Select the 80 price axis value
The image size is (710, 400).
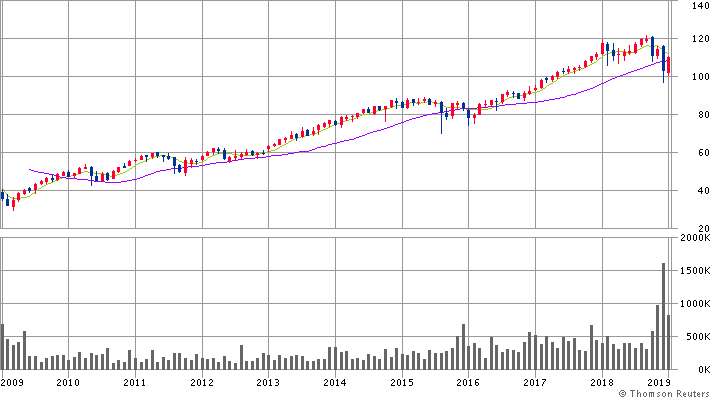pos(703,115)
